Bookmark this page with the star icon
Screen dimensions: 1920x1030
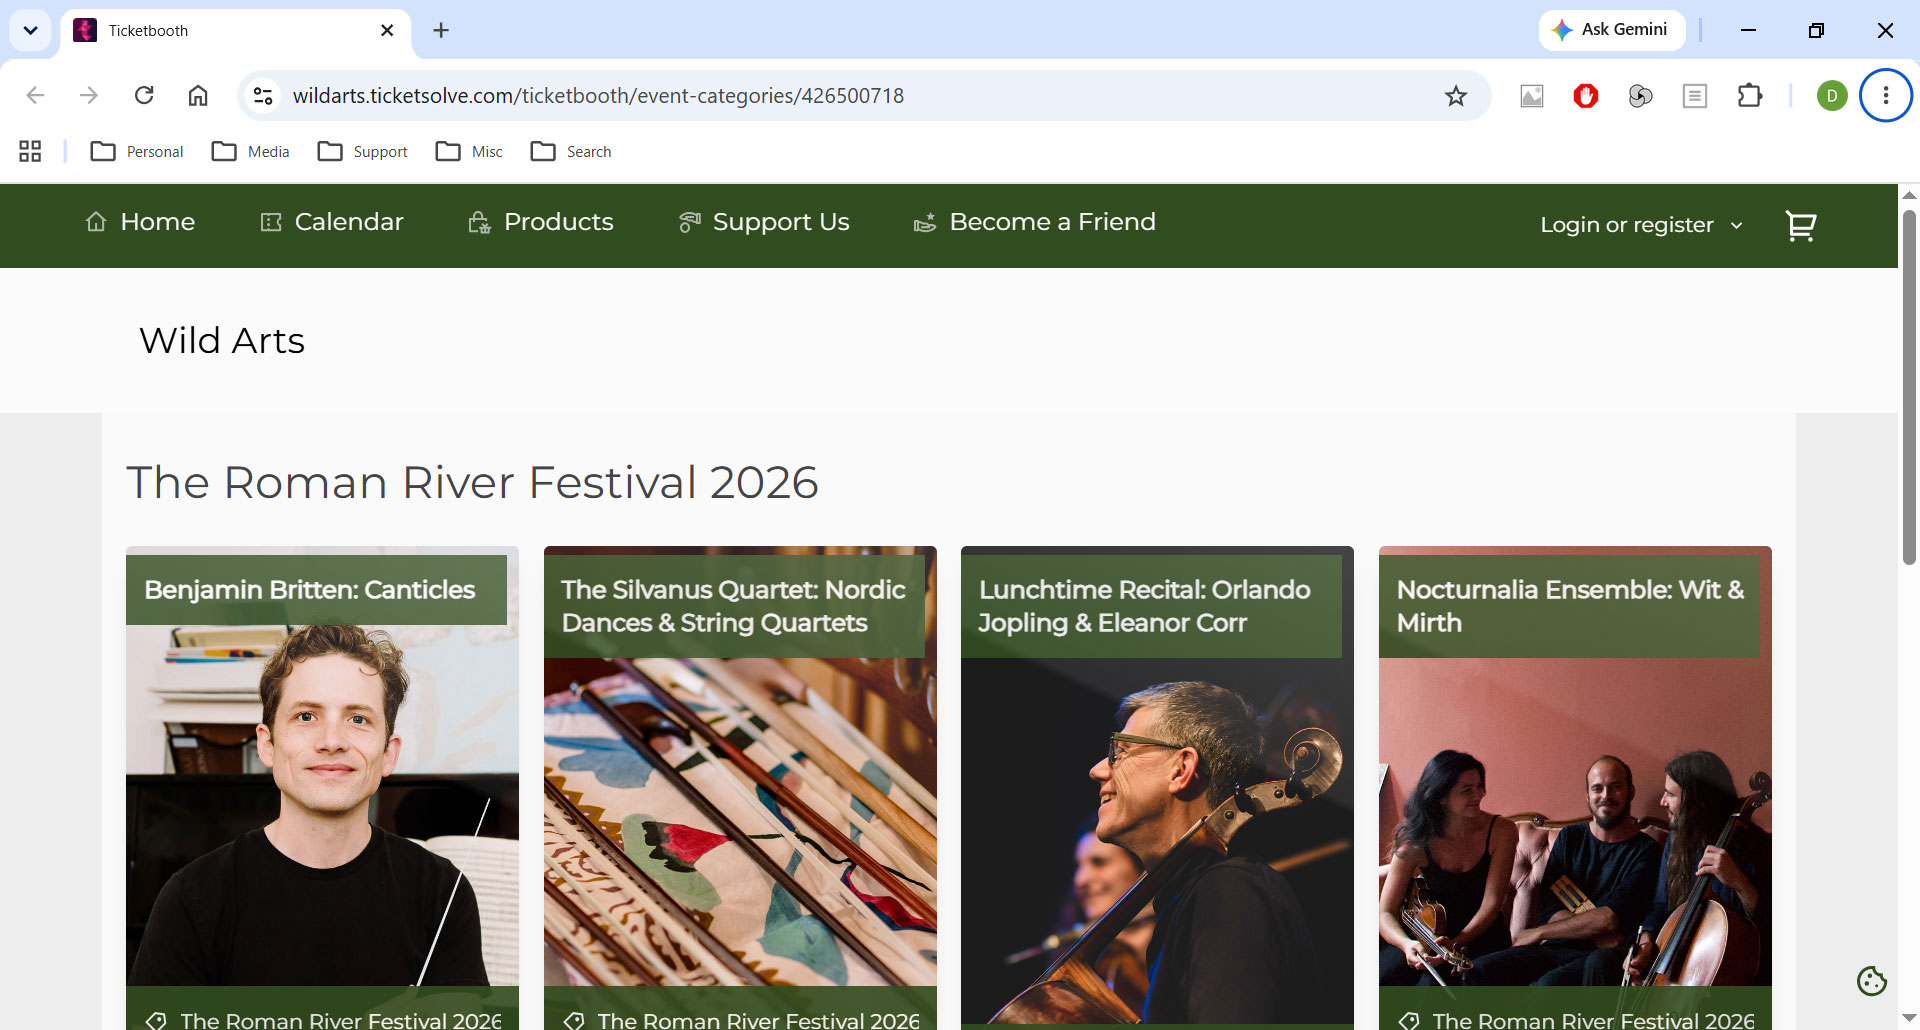1456,96
